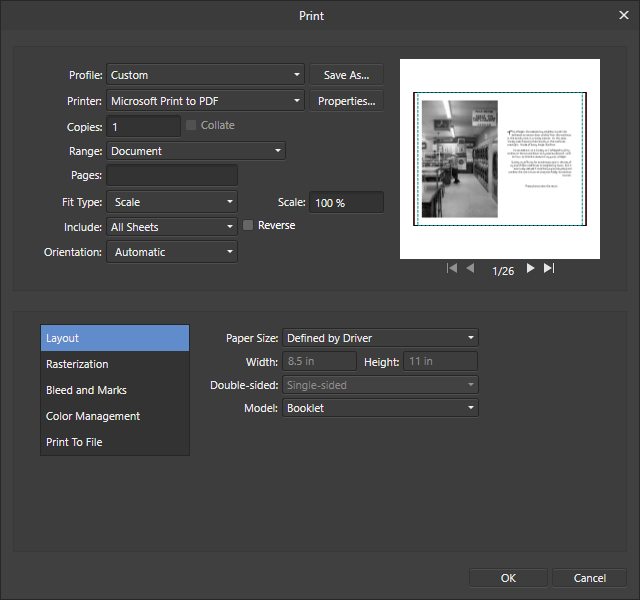Click the Save As... button
The image size is (640, 600).
(x=346, y=75)
